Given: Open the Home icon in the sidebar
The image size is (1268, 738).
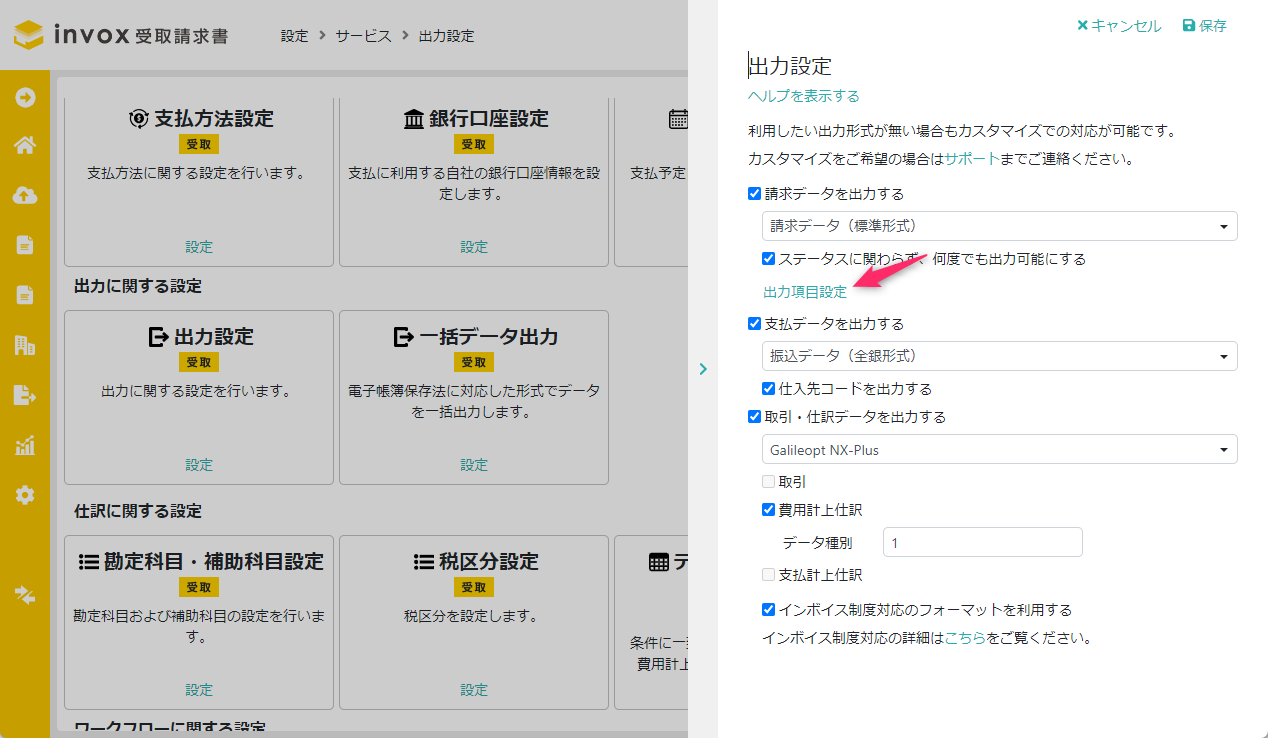Looking at the screenshot, I should click(24, 147).
